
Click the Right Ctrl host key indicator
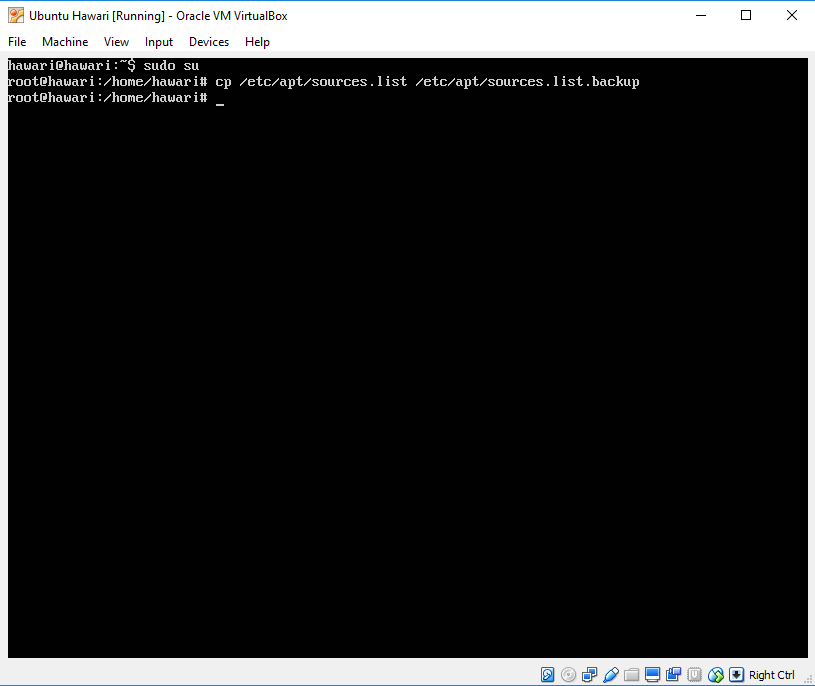point(771,674)
